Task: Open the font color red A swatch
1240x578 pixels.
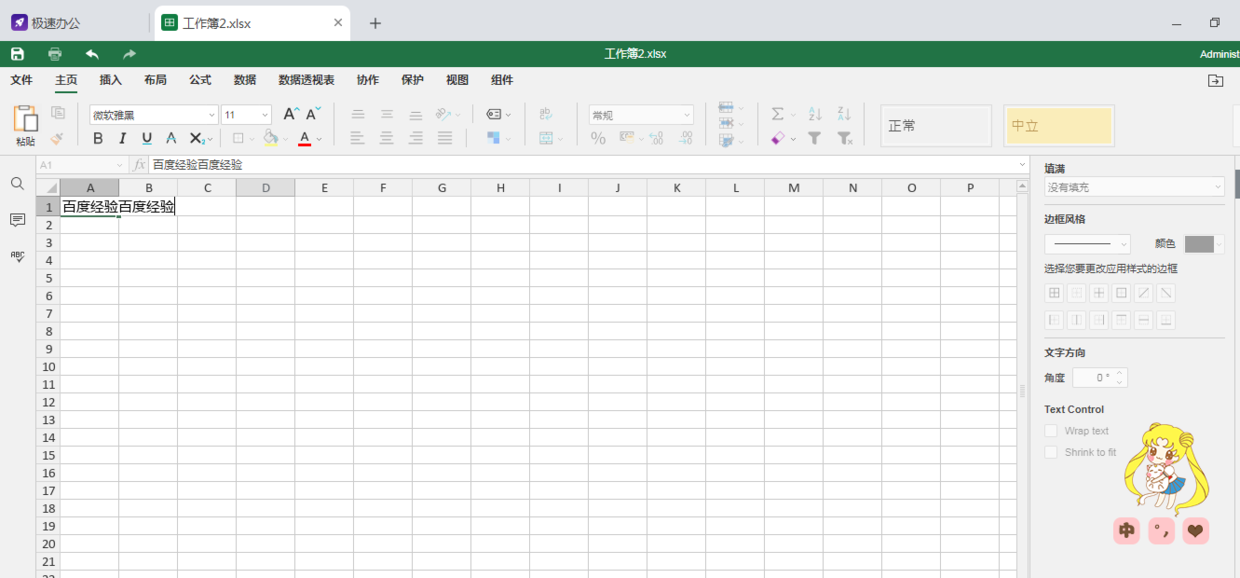Action: point(305,139)
